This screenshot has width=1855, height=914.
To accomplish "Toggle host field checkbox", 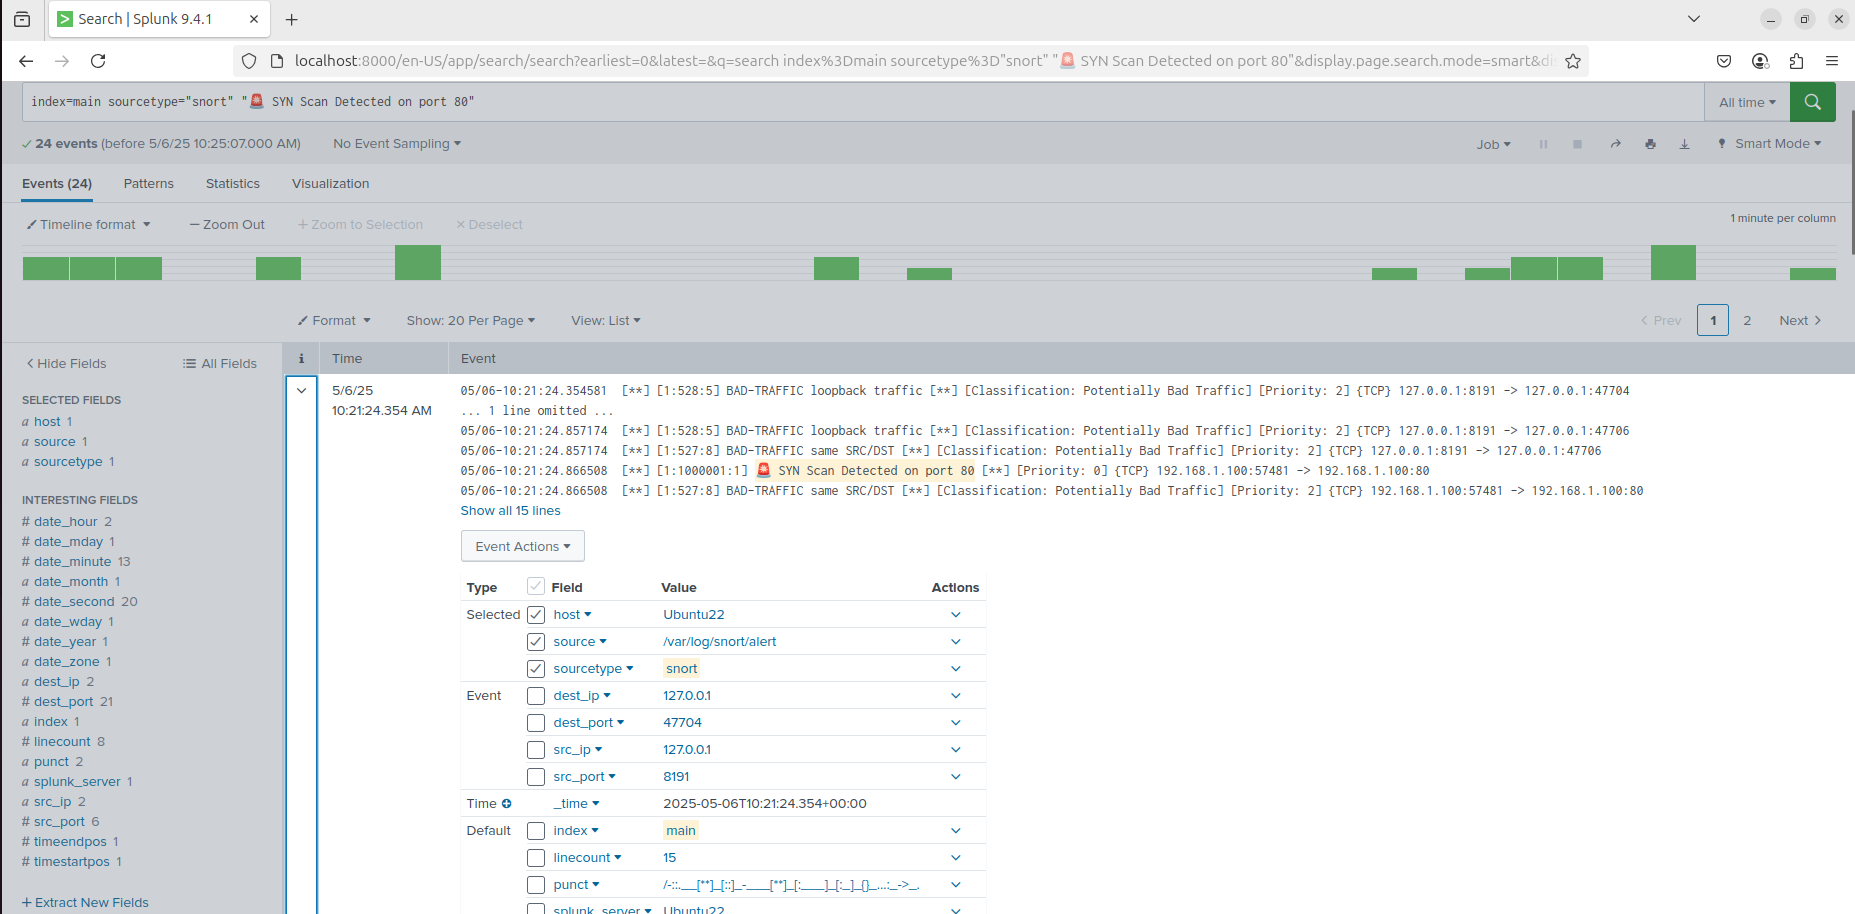I will 536,615.
